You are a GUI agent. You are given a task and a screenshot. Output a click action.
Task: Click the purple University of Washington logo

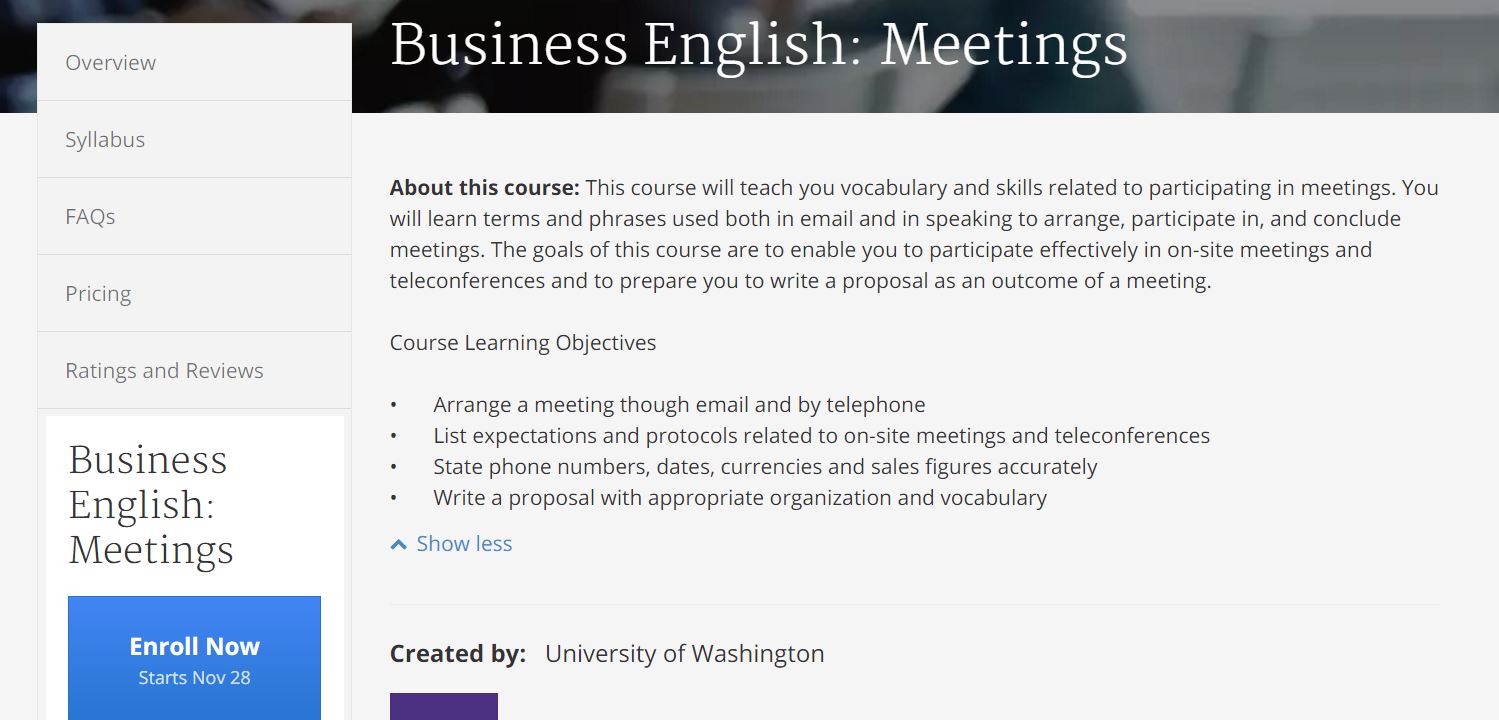(443, 706)
